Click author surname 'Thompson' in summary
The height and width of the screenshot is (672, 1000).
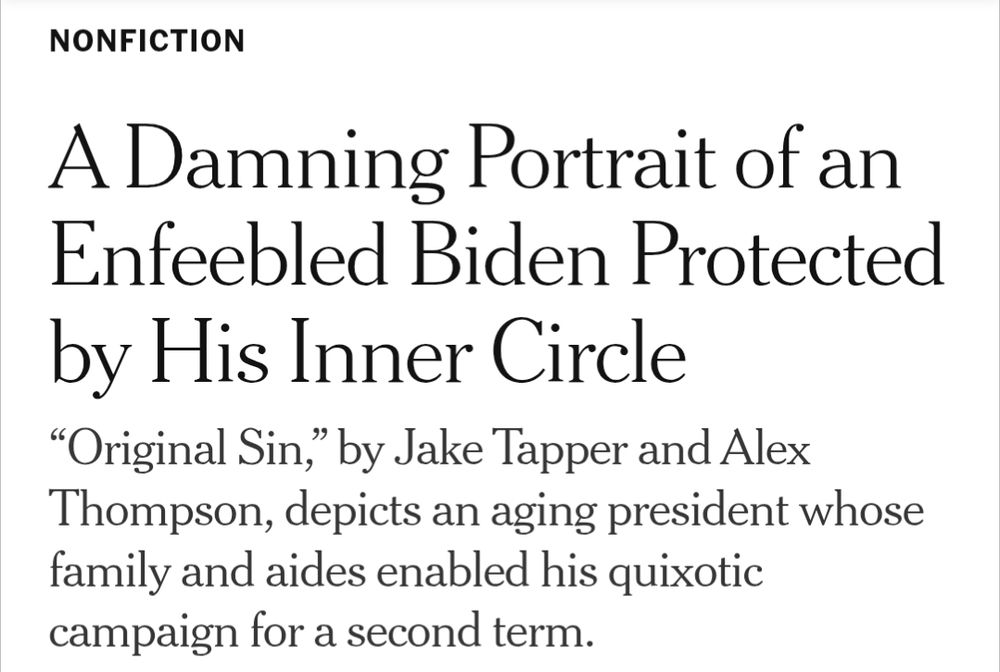(162, 510)
